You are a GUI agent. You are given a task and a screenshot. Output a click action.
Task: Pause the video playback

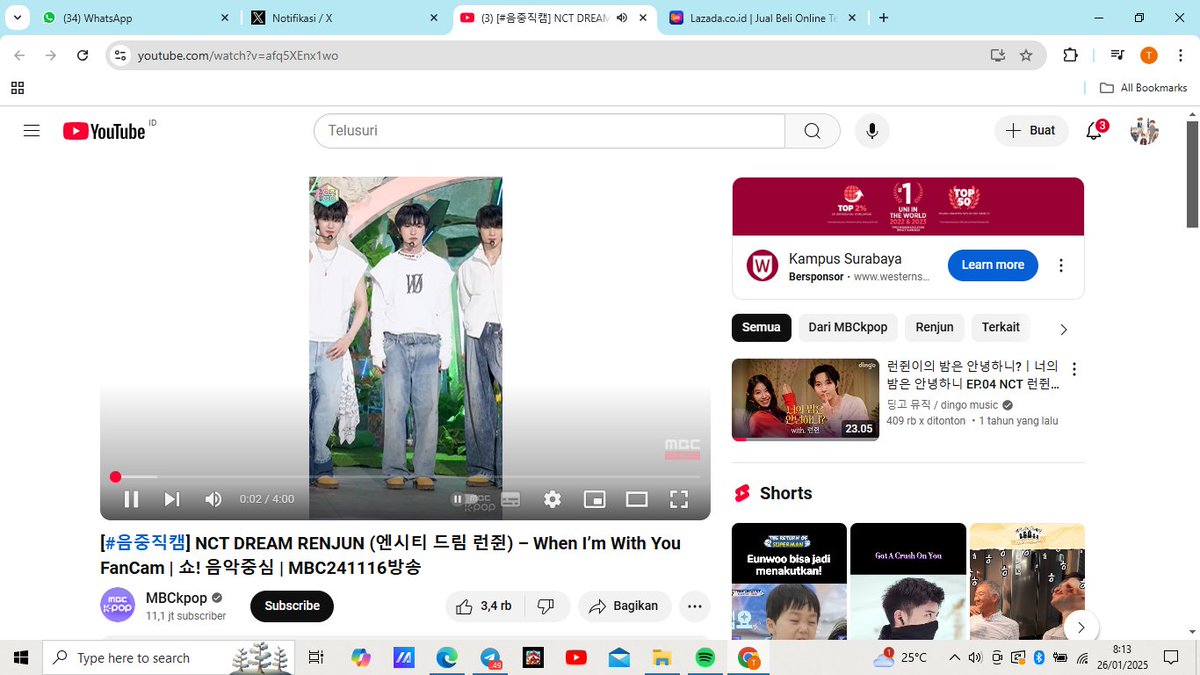131,499
